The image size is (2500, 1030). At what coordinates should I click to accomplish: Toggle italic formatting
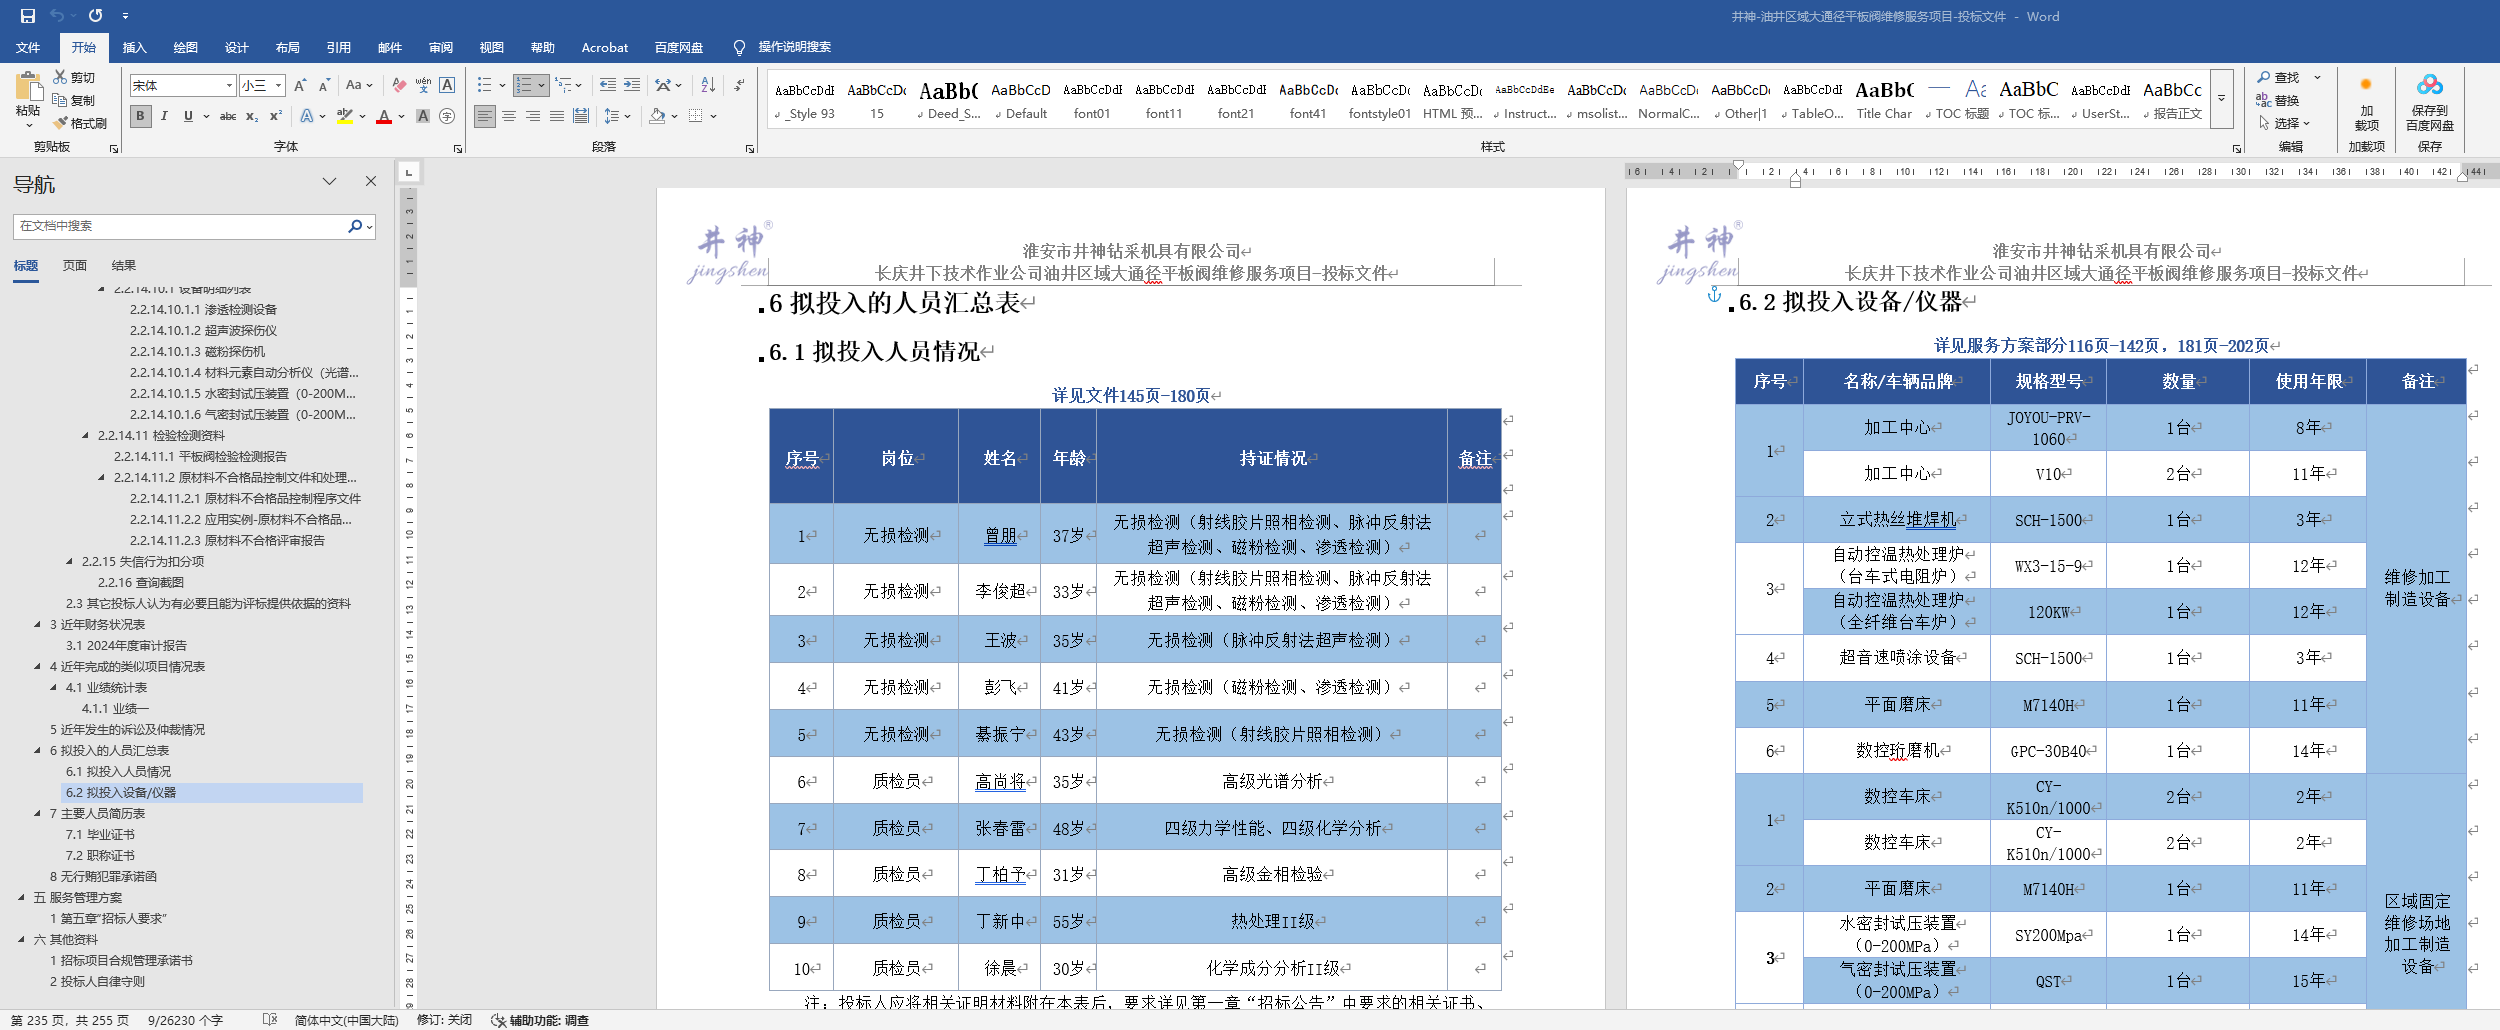coord(164,116)
